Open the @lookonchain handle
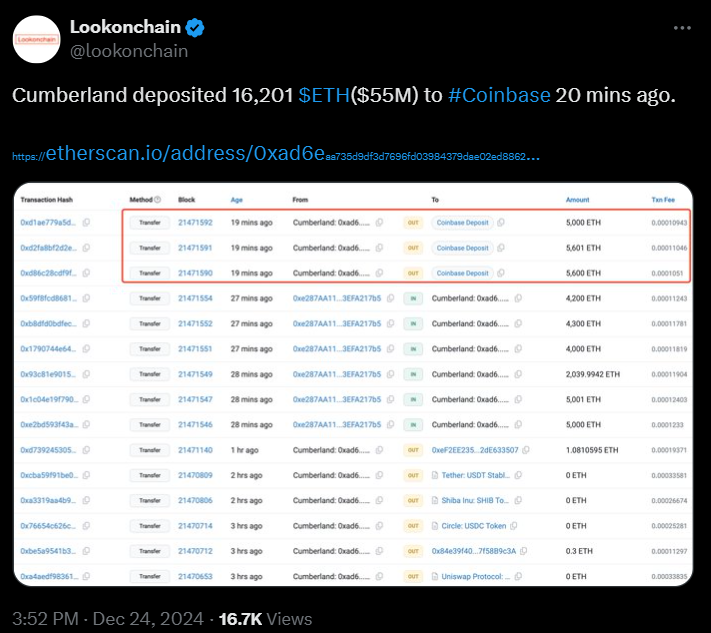Image resolution: width=711 pixels, height=633 pixels. 129,51
